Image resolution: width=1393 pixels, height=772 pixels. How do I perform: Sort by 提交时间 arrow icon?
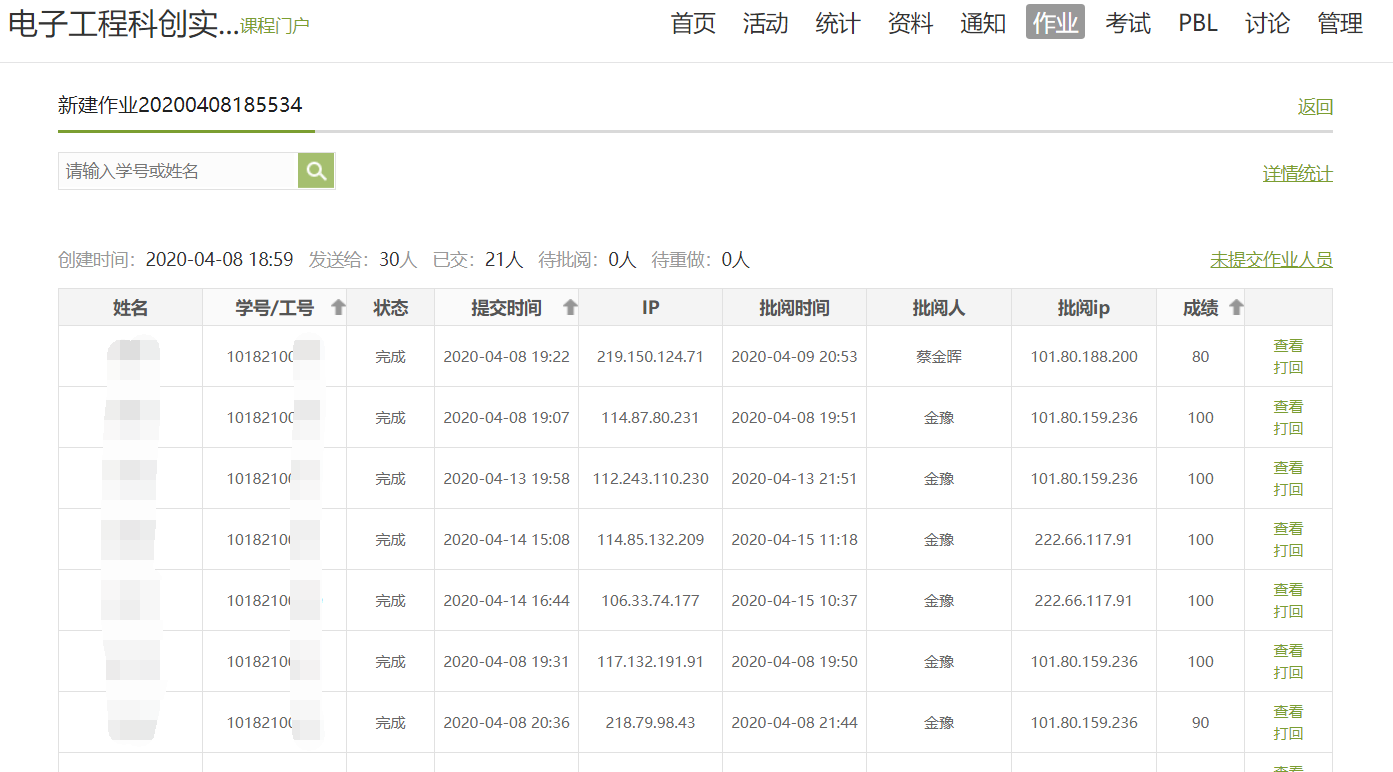point(570,308)
